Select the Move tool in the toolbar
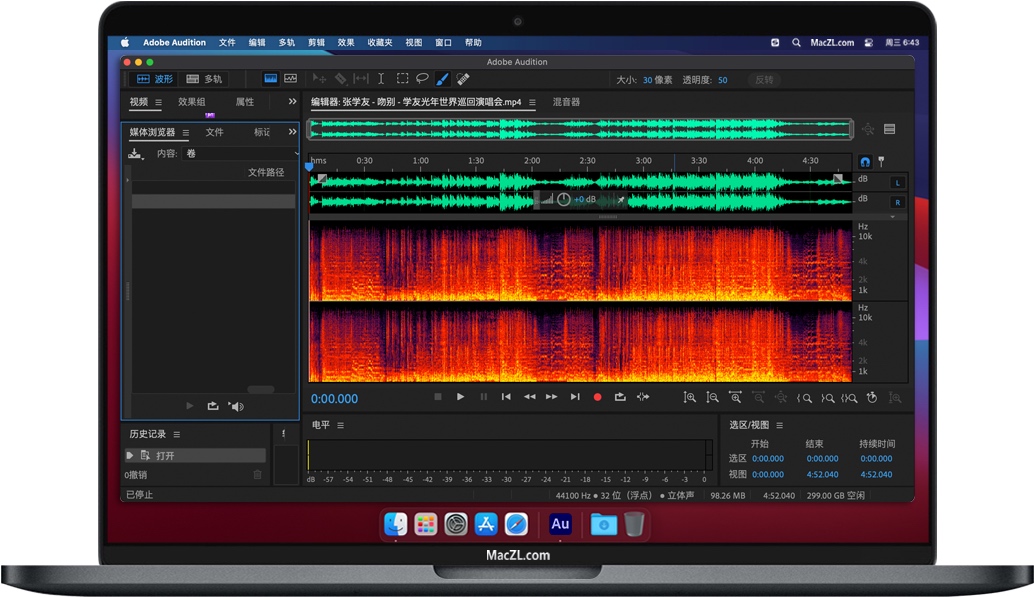The width and height of the screenshot is (1034, 597). pos(318,79)
